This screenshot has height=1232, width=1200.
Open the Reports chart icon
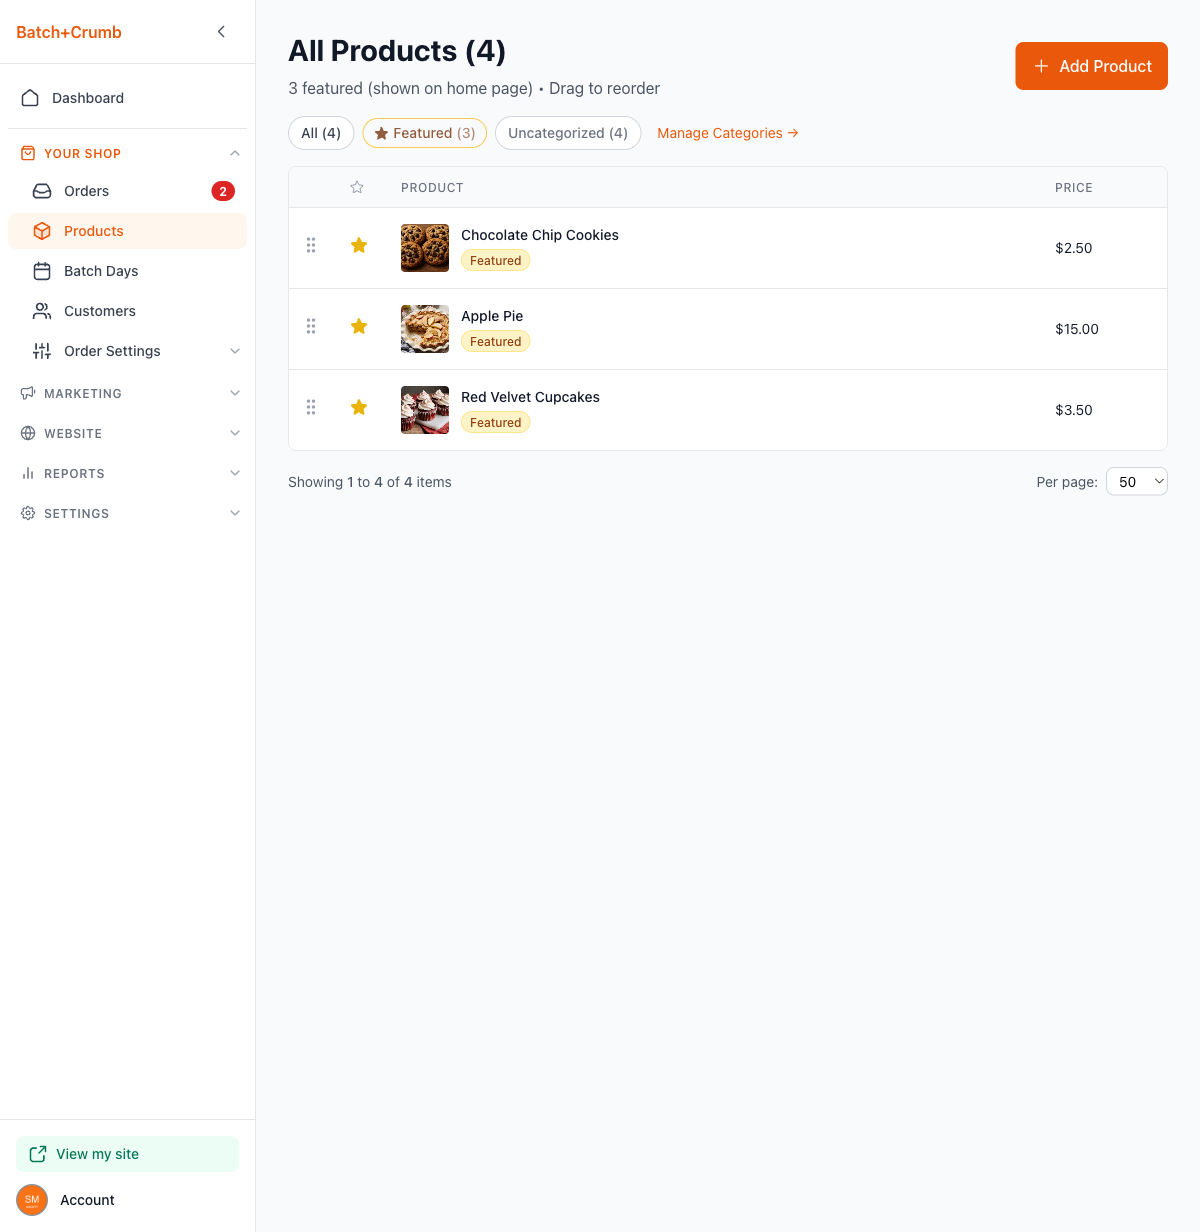[x=28, y=473]
